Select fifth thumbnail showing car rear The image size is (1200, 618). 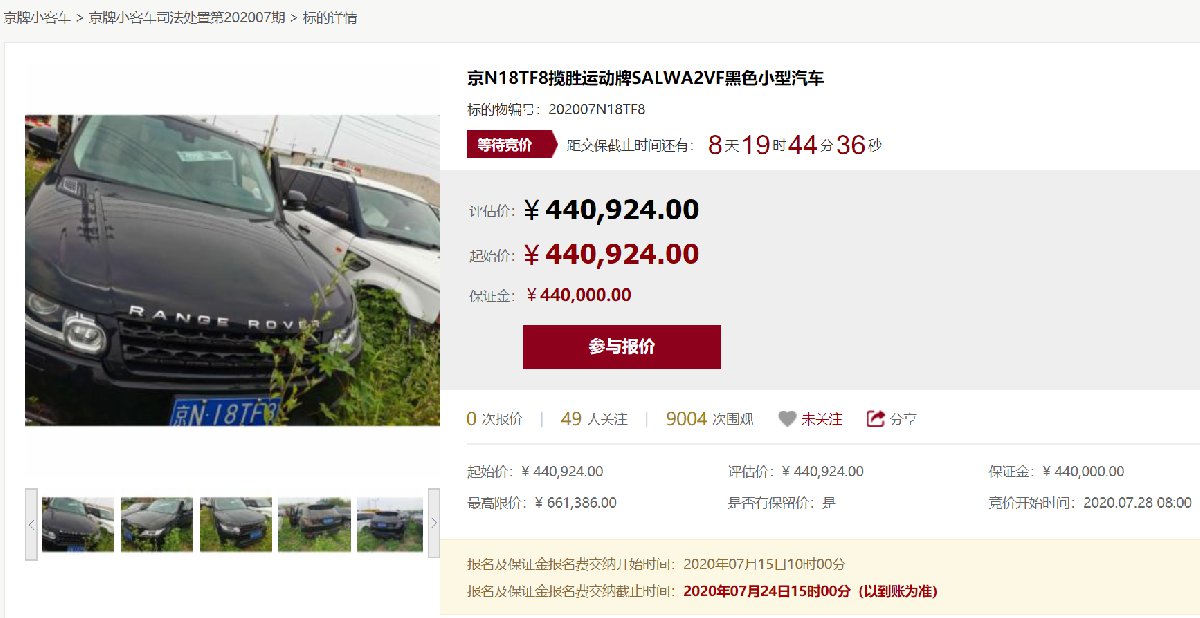tap(390, 524)
